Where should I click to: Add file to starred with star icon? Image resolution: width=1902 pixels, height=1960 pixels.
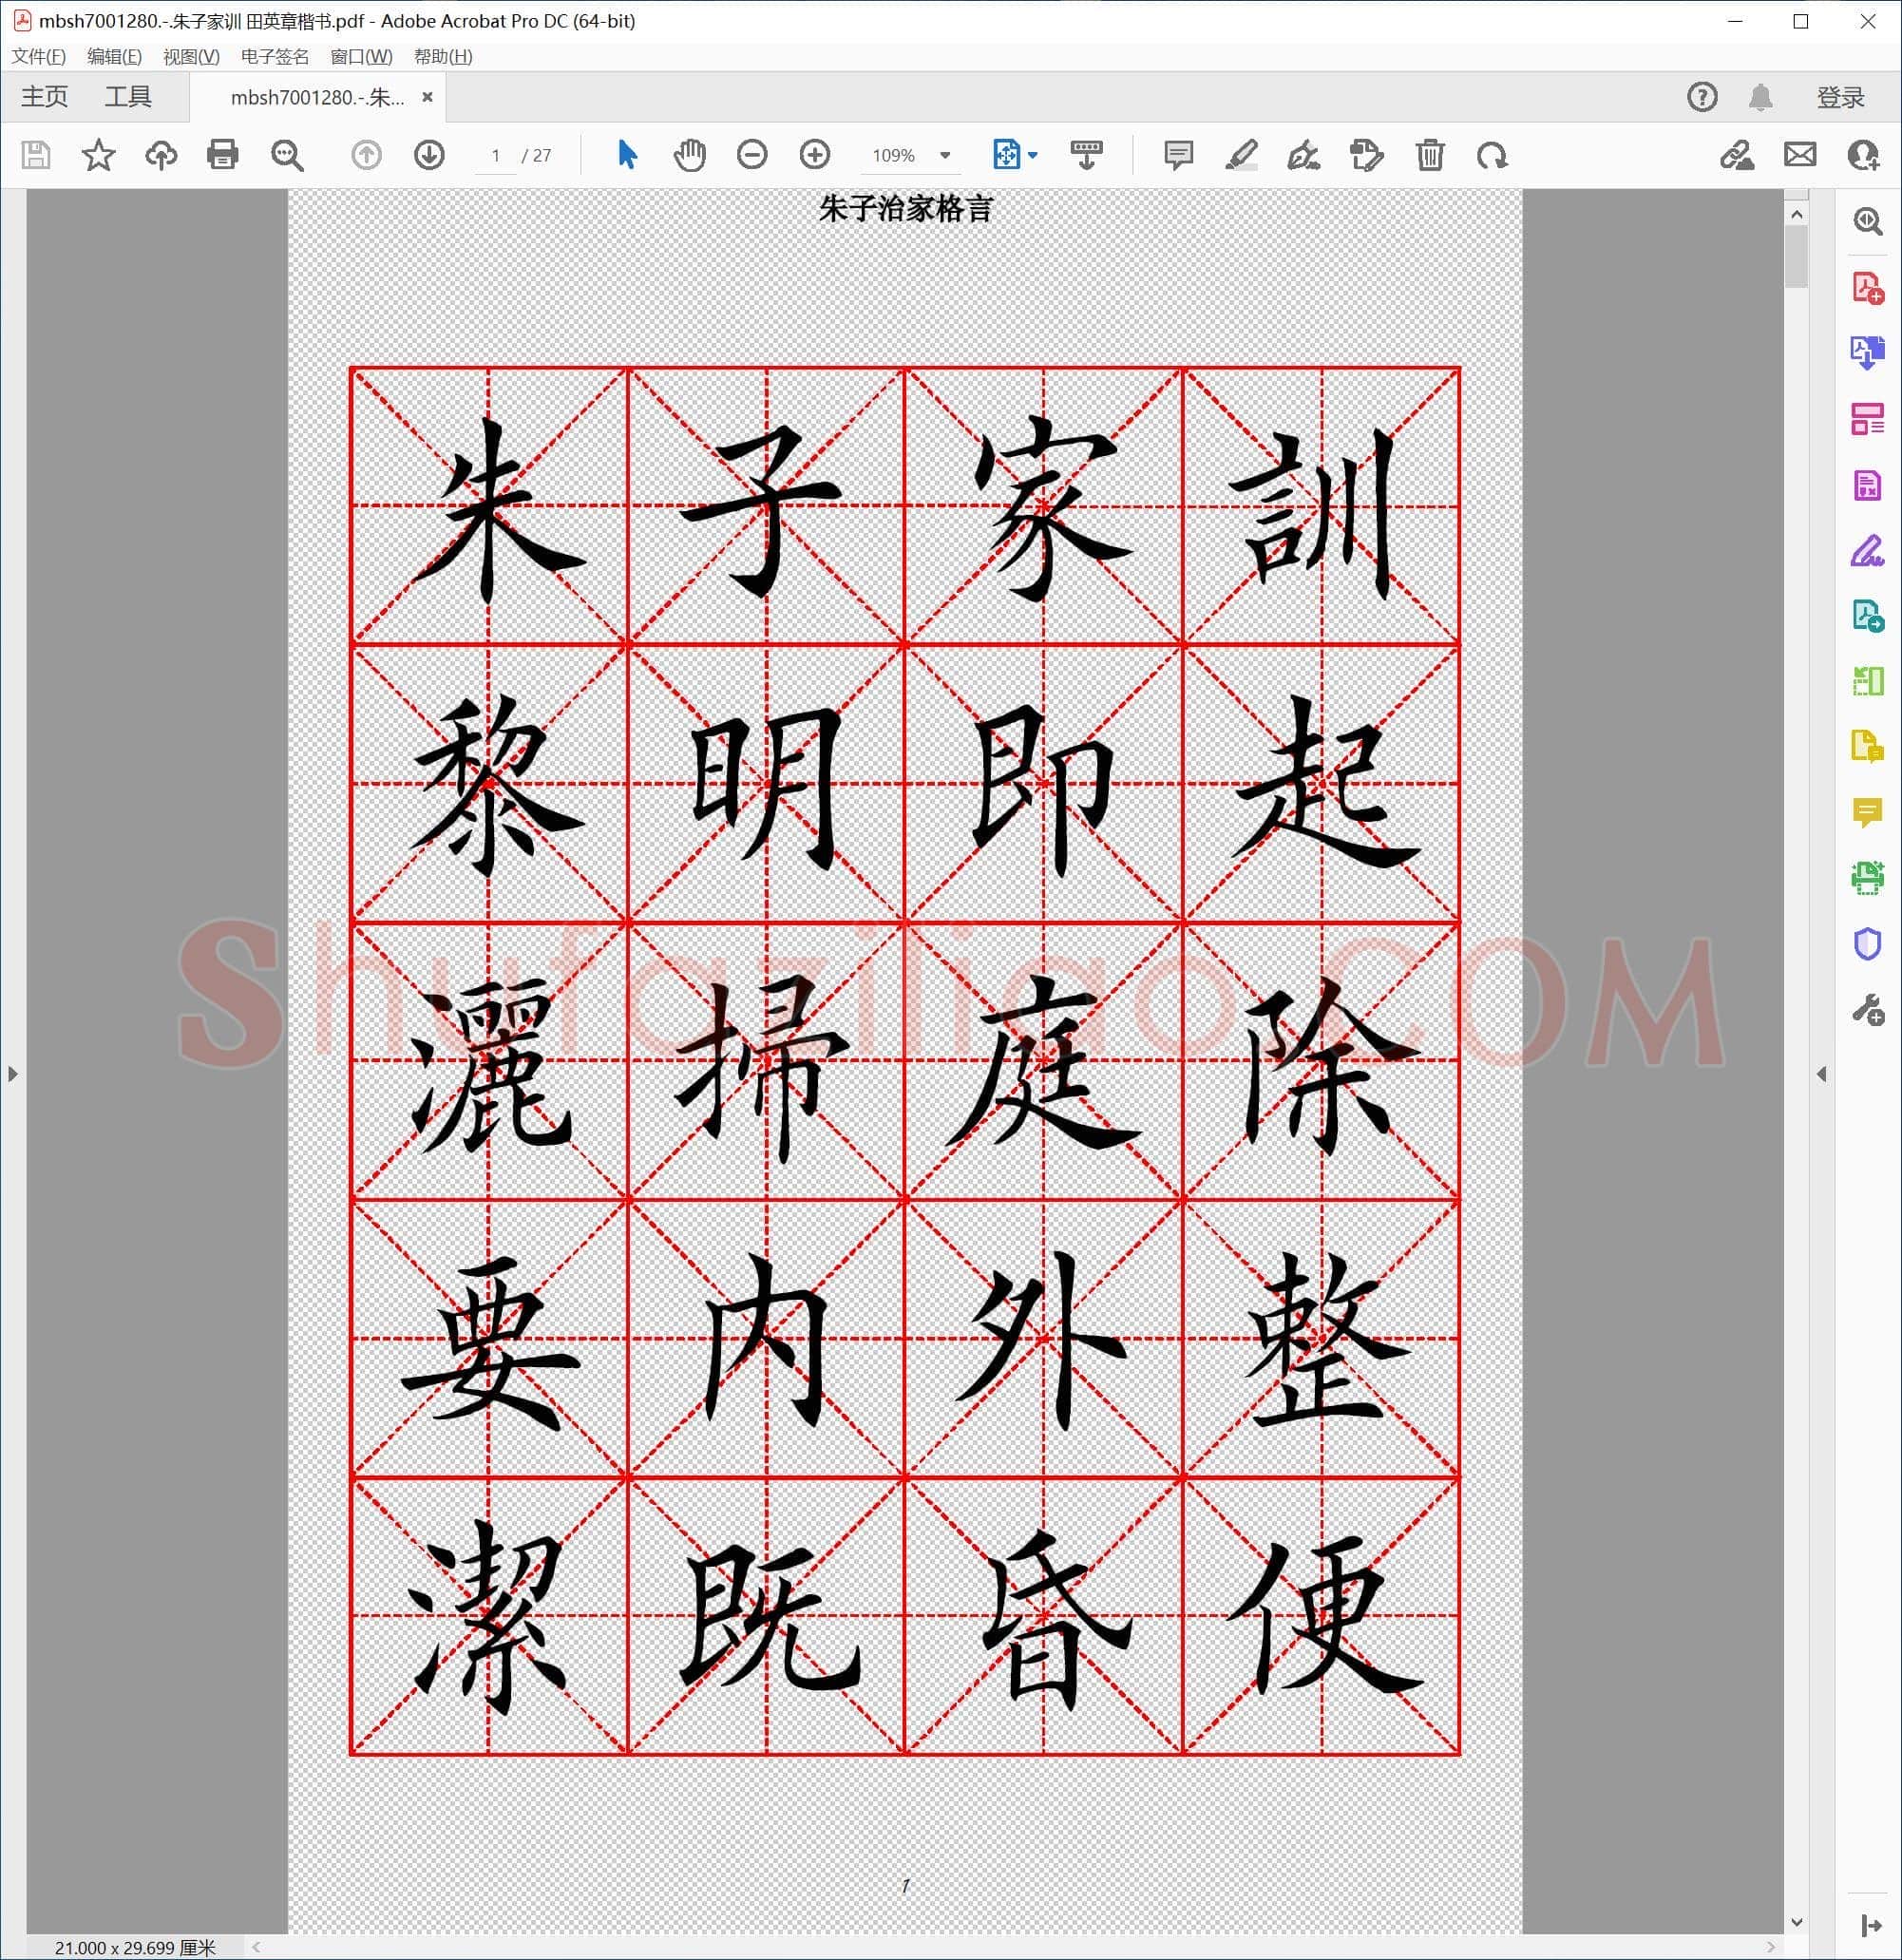(98, 155)
